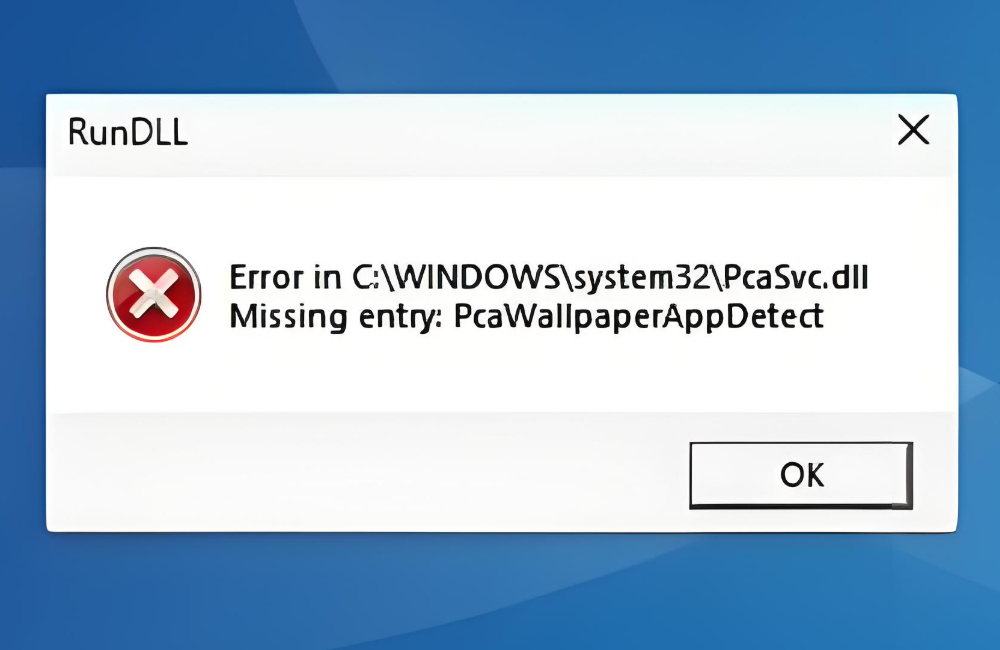Viewport: 1000px width, 650px height.
Task: Click the second line of the error message
Action: [x=527, y=317]
